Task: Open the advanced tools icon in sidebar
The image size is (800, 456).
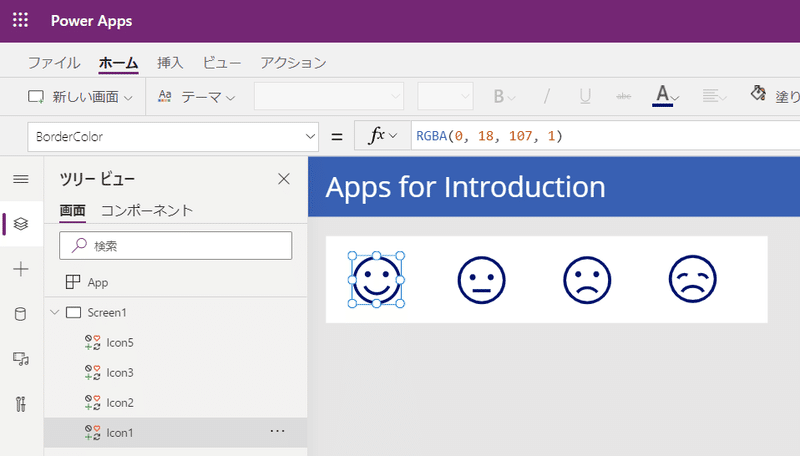Action: [x=21, y=404]
